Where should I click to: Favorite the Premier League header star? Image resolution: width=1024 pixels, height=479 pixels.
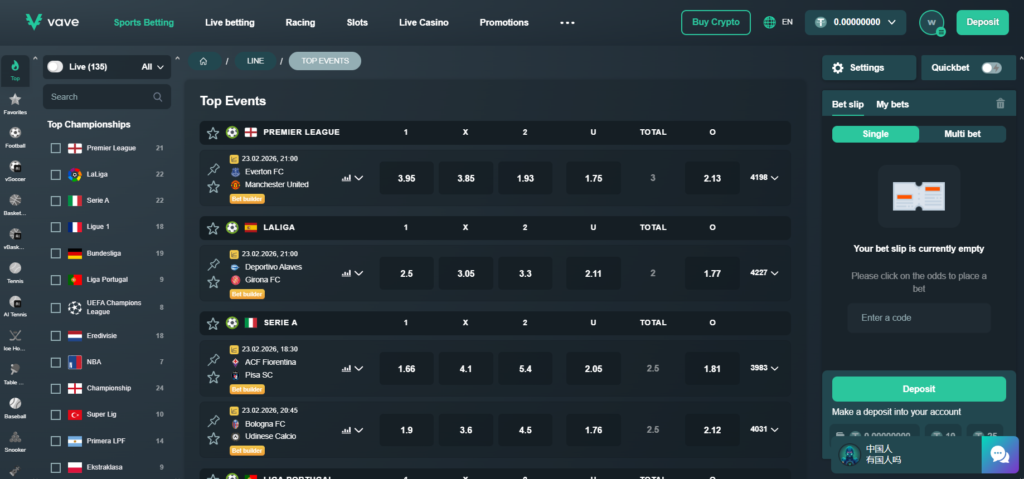pos(213,133)
